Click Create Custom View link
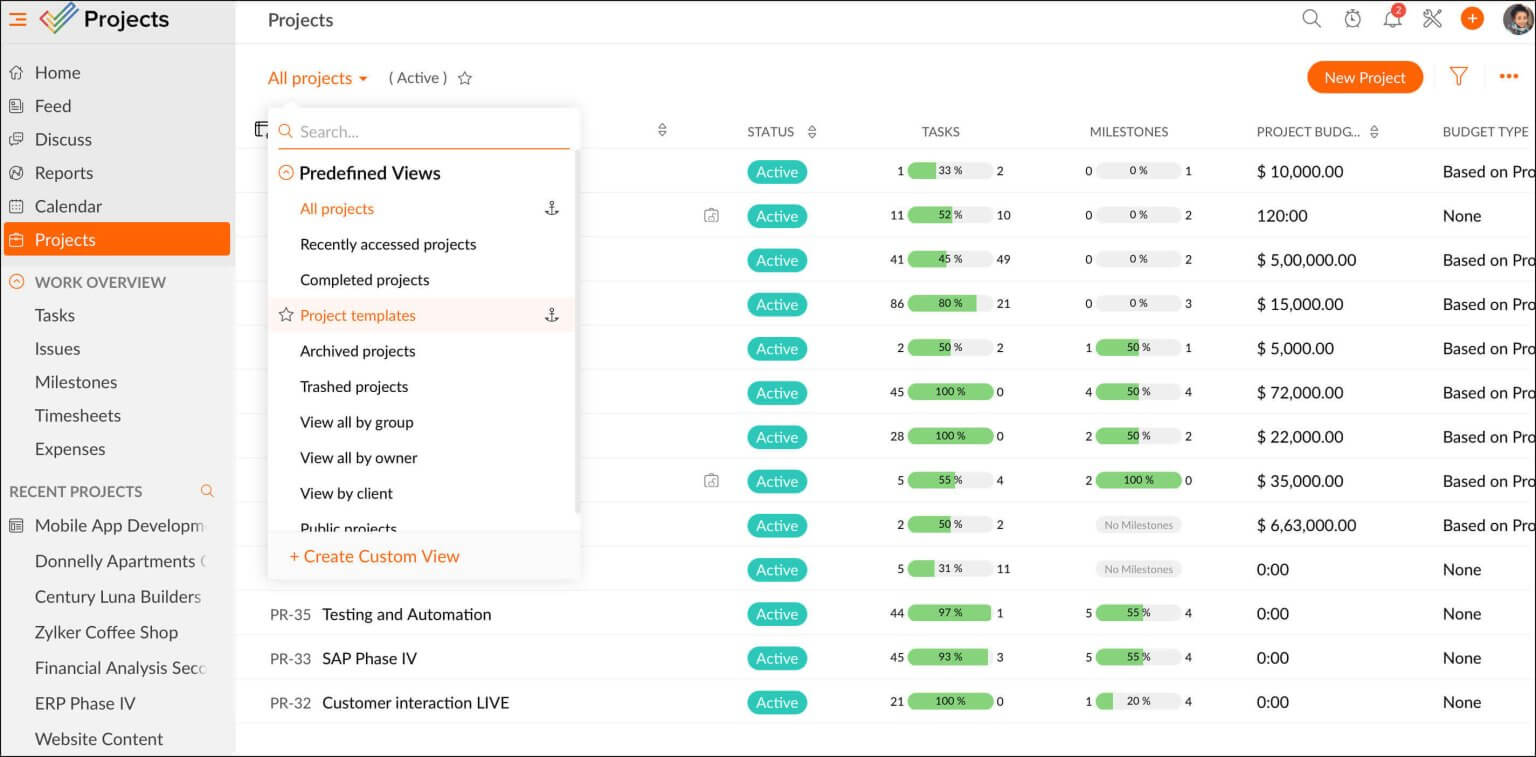 374,556
